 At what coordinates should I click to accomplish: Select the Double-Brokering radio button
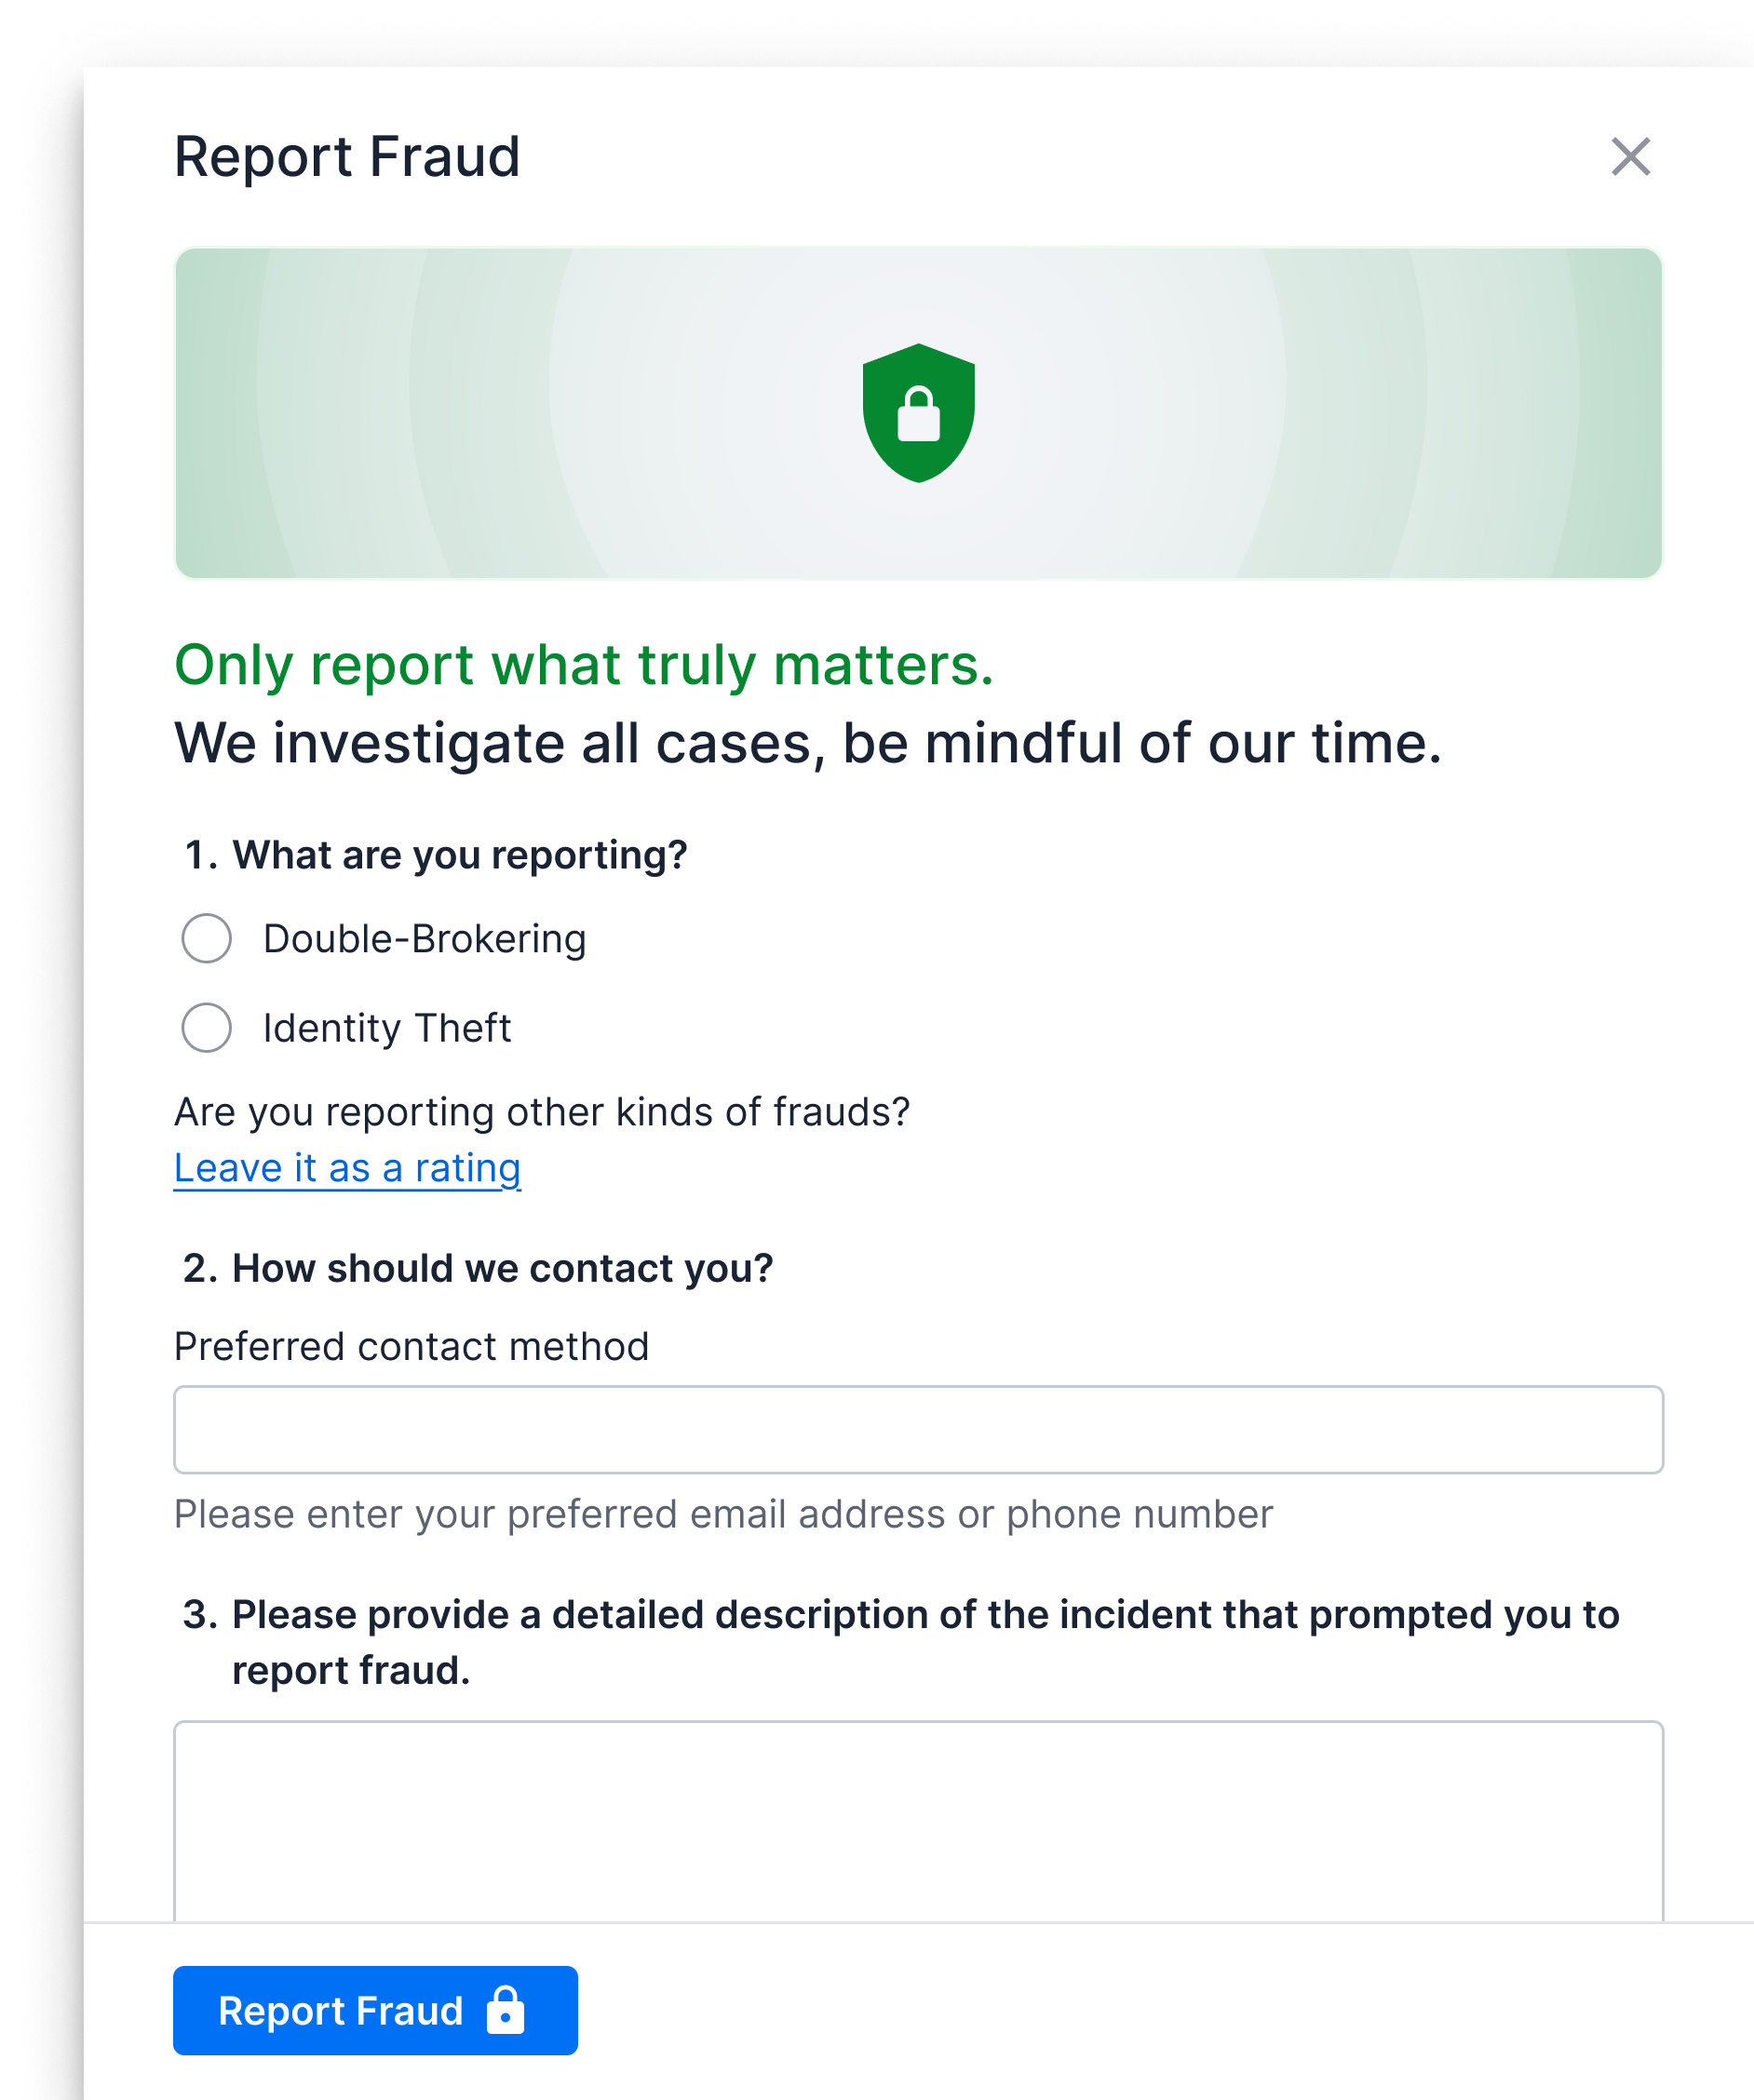click(x=207, y=938)
